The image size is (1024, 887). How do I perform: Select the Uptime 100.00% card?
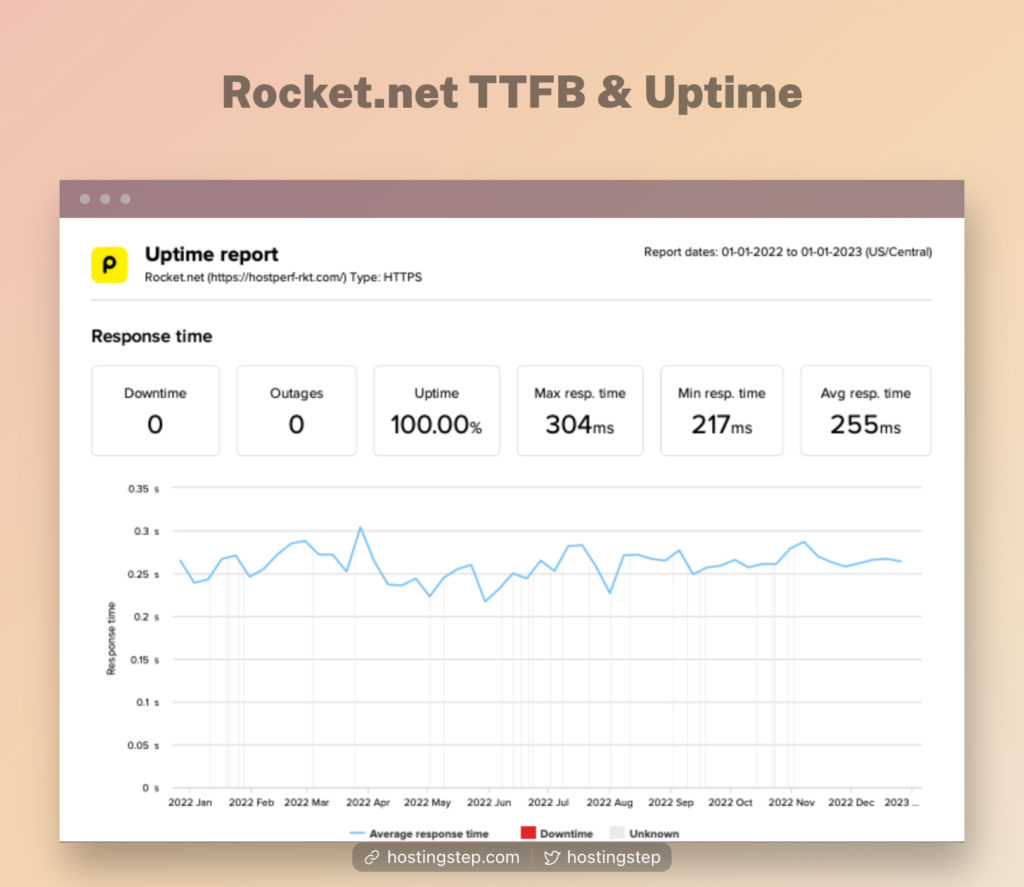pos(436,410)
